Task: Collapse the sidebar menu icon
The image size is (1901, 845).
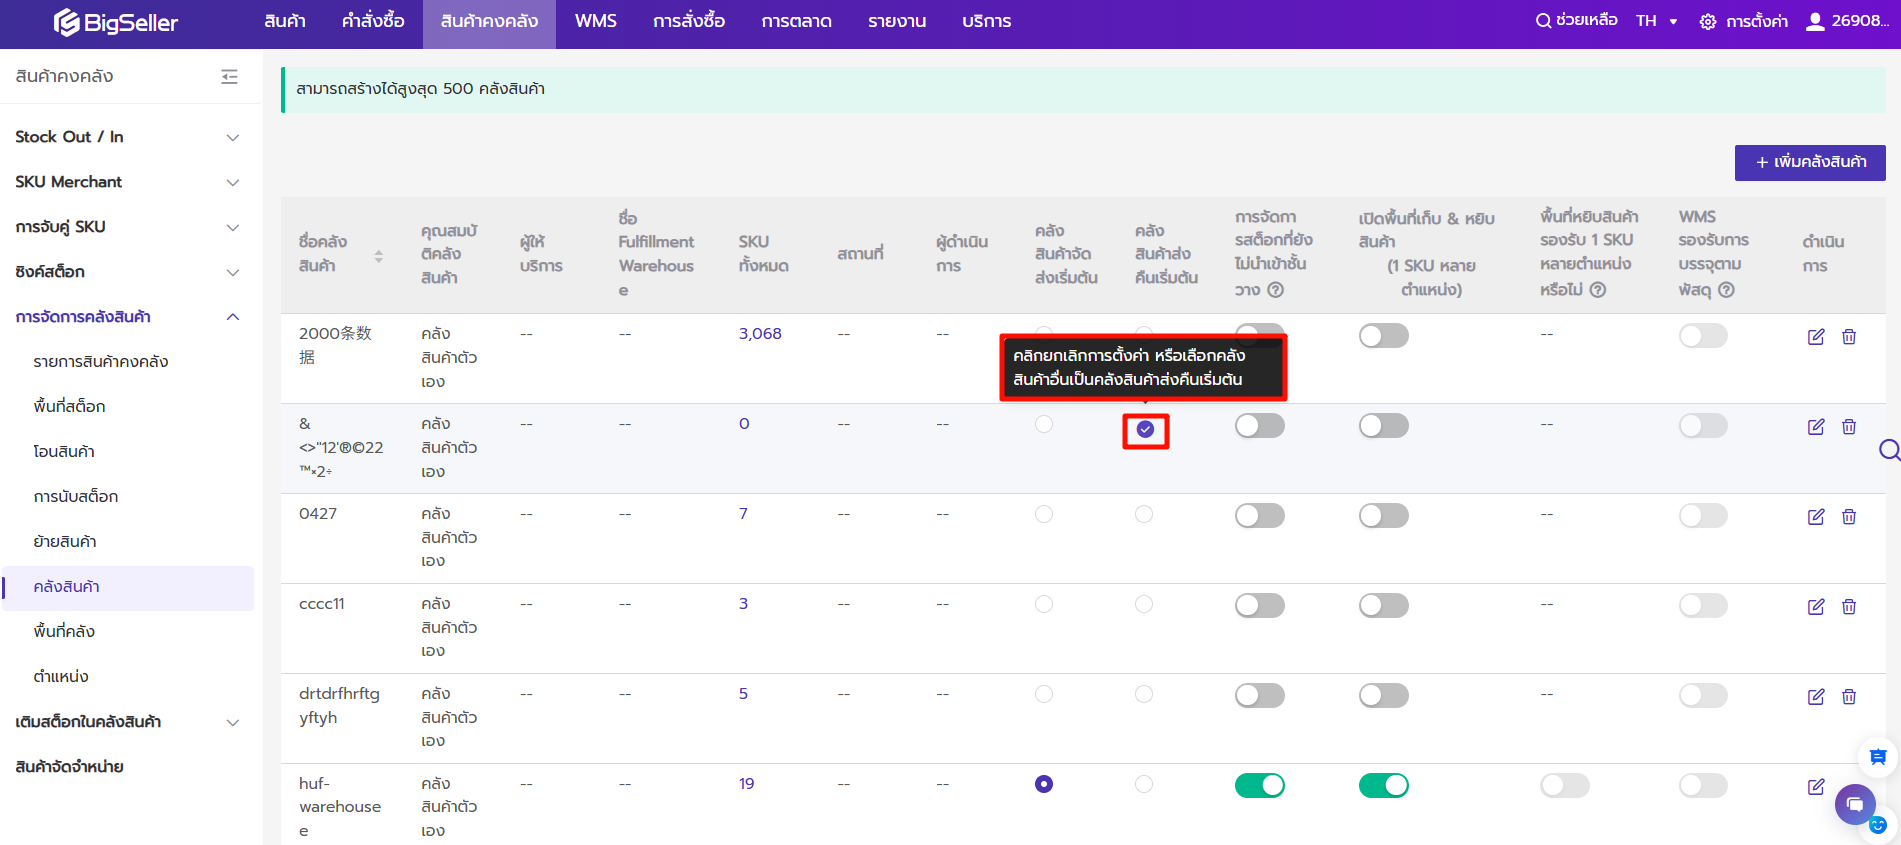Action: [x=229, y=76]
